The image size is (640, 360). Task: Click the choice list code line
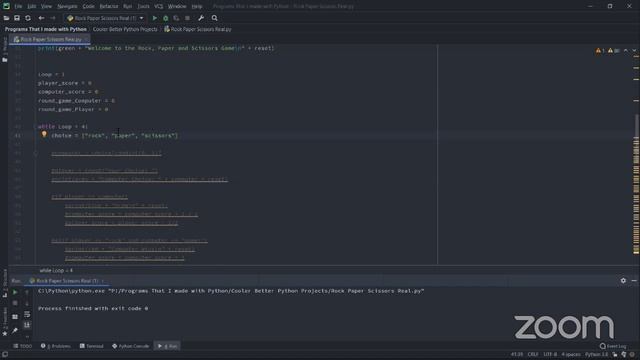tap(115, 136)
